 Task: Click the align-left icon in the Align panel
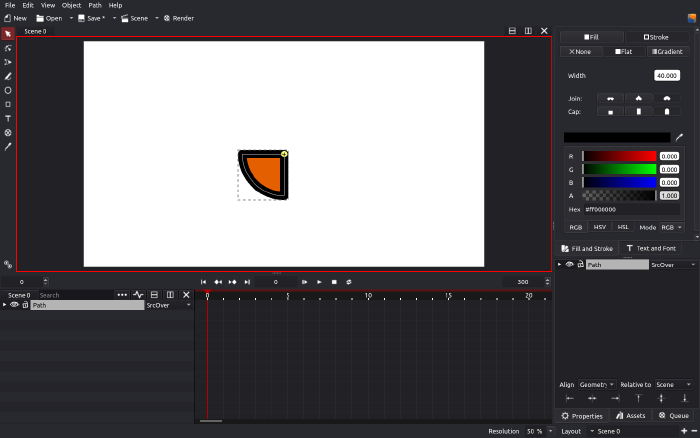coord(570,398)
